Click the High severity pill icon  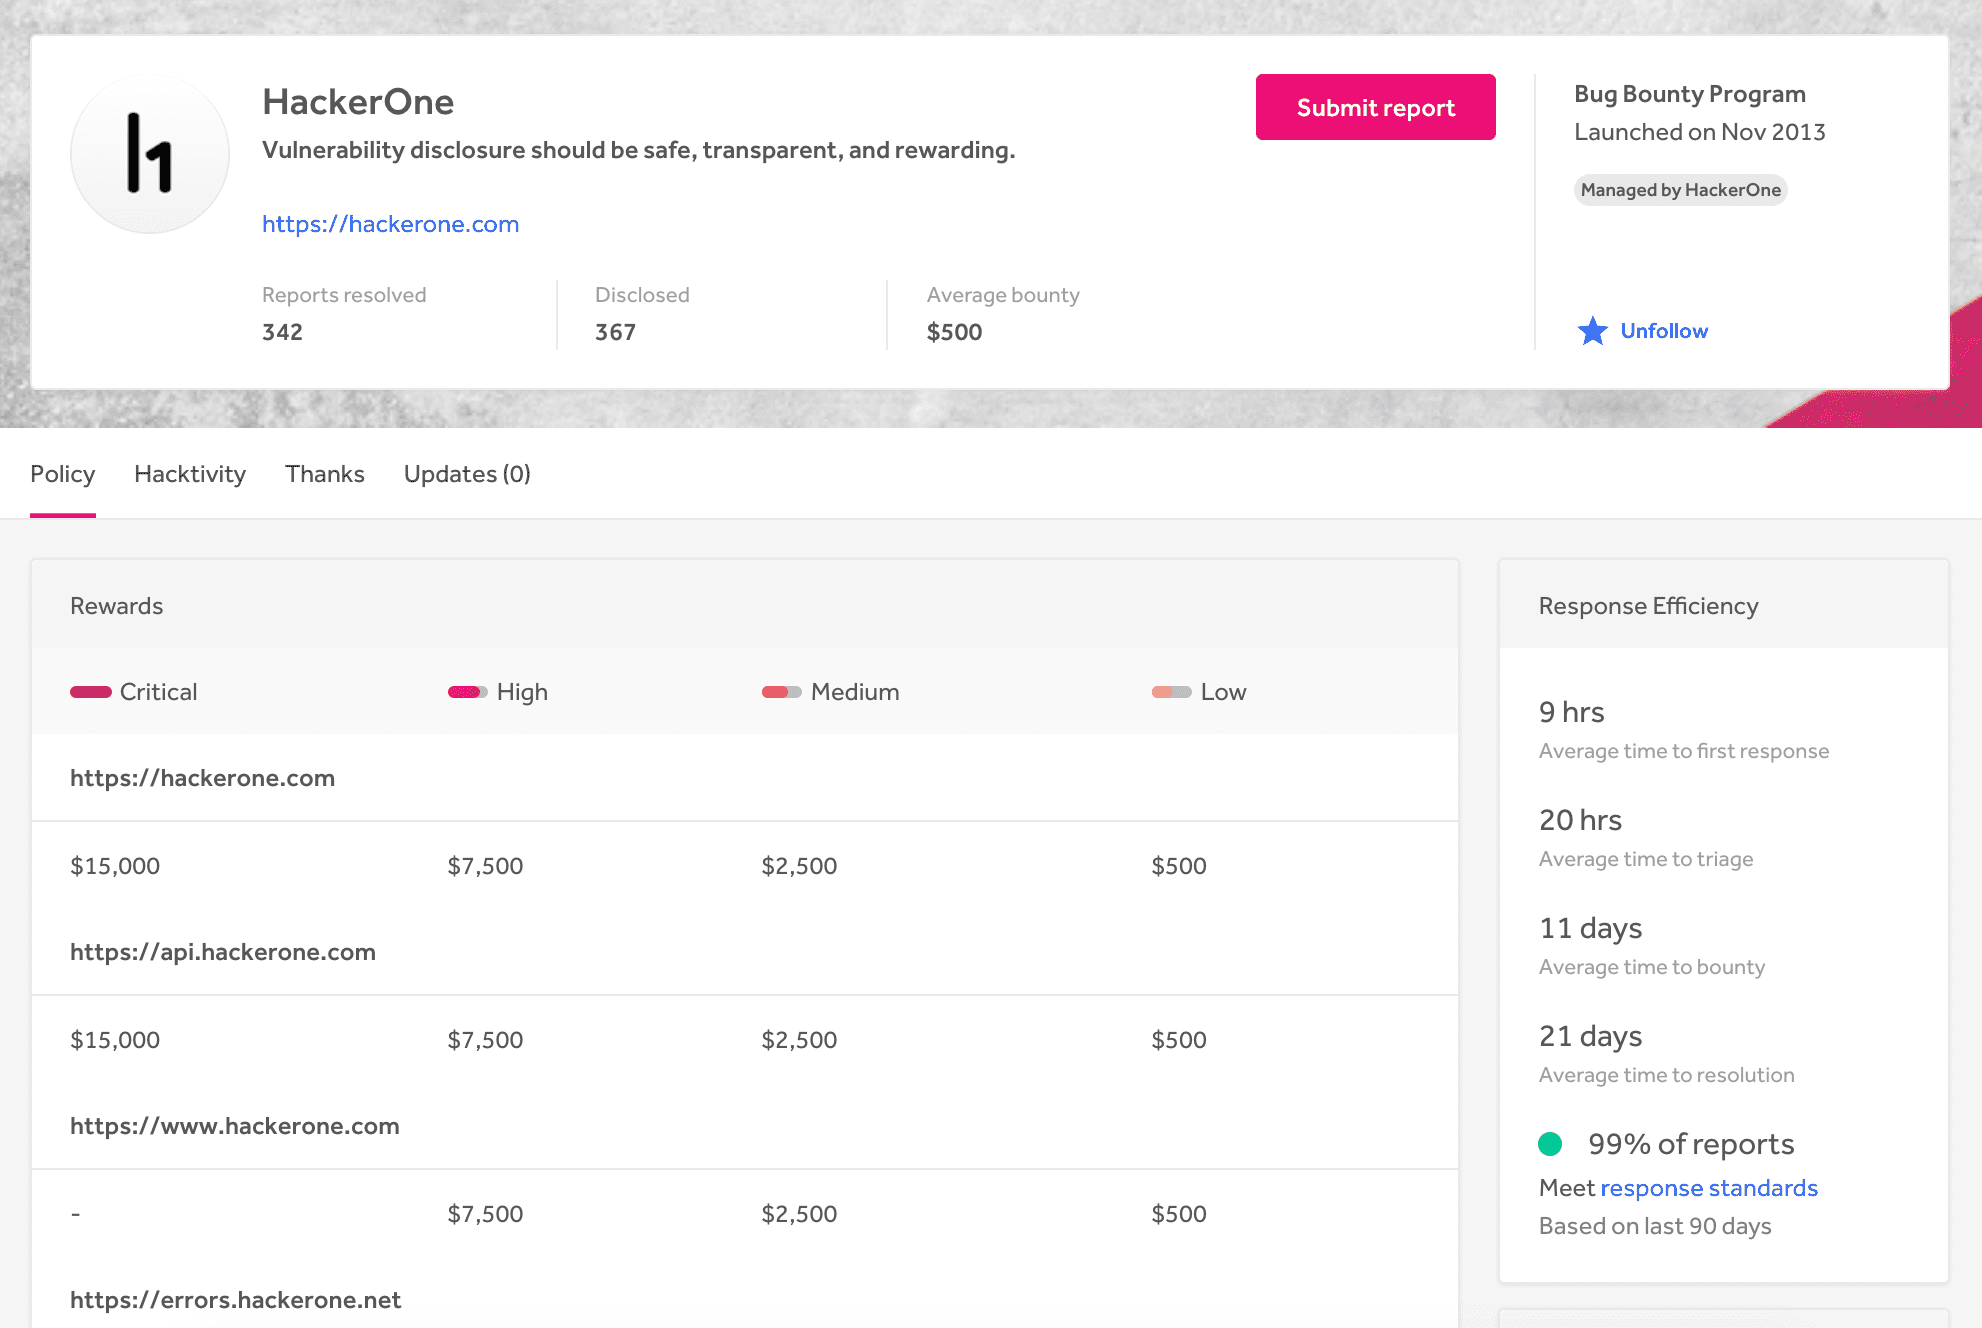point(467,692)
